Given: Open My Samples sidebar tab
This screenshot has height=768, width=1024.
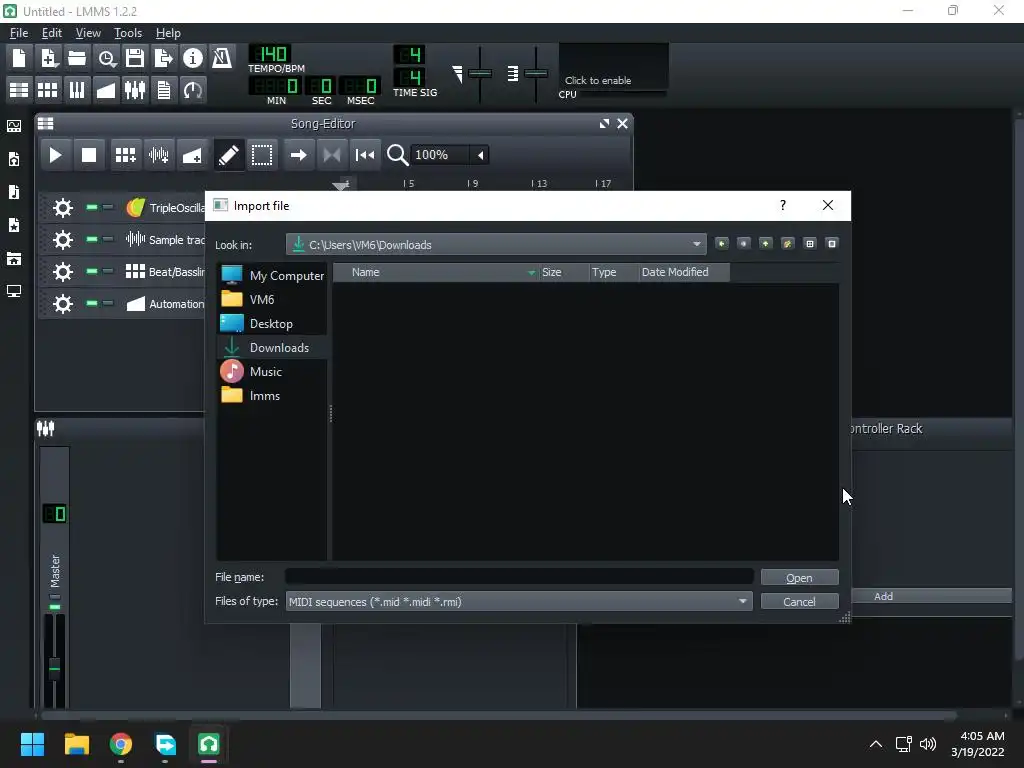Looking at the screenshot, I should tap(14, 192).
